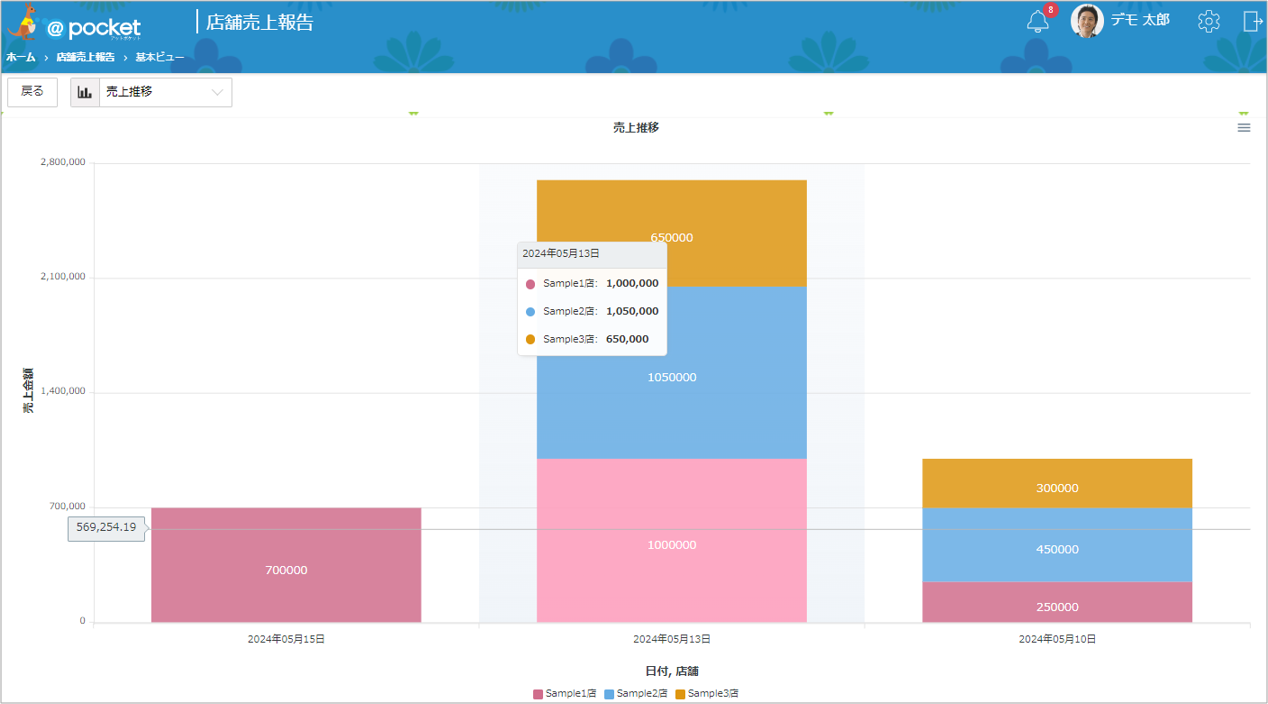Go to 店舗売上報告 in the breadcrumb

coord(85,58)
